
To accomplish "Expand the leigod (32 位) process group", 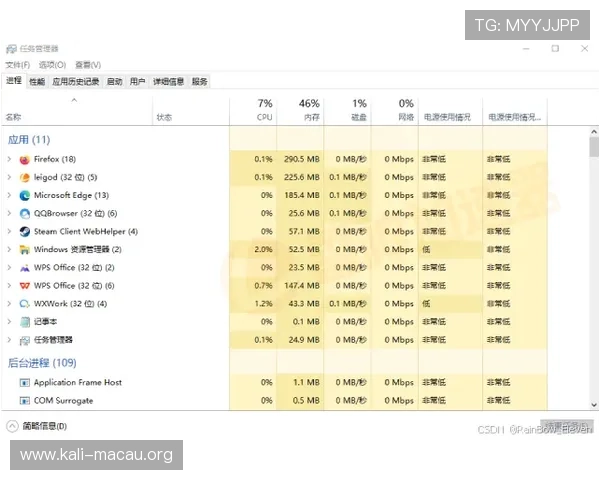I will [x=9, y=177].
